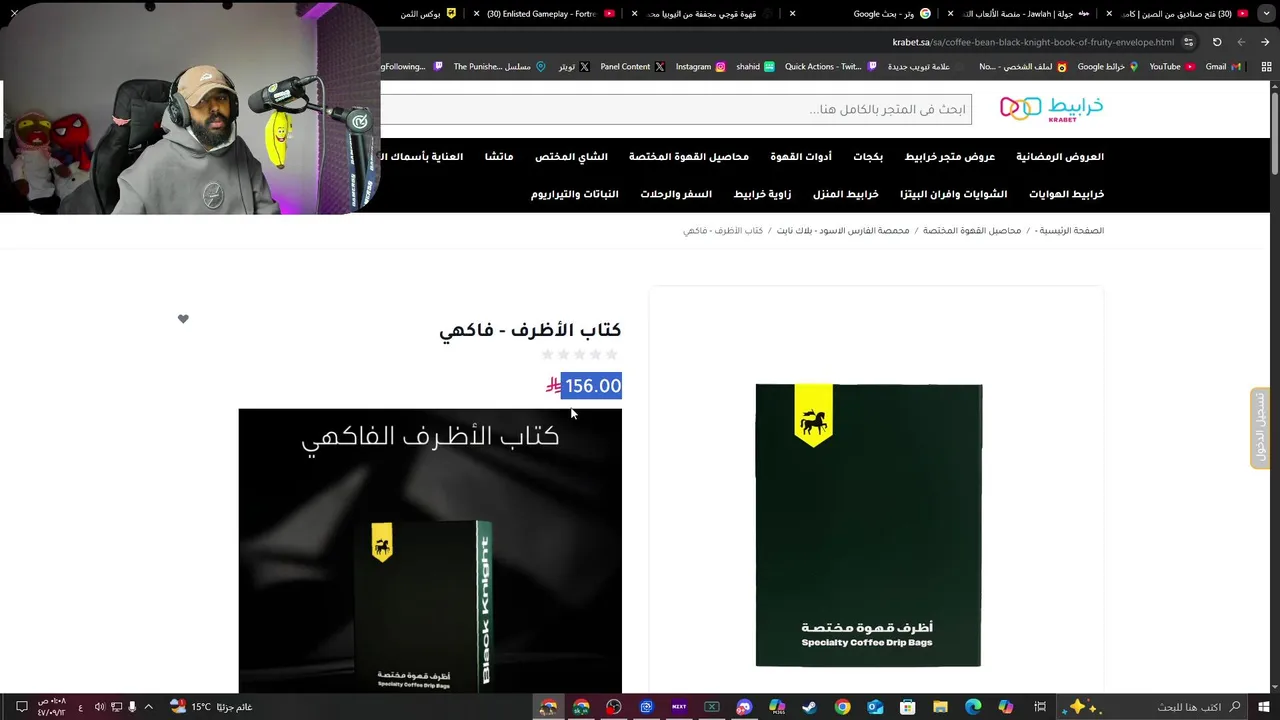Click the Krabet store logo

pos(1051,108)
